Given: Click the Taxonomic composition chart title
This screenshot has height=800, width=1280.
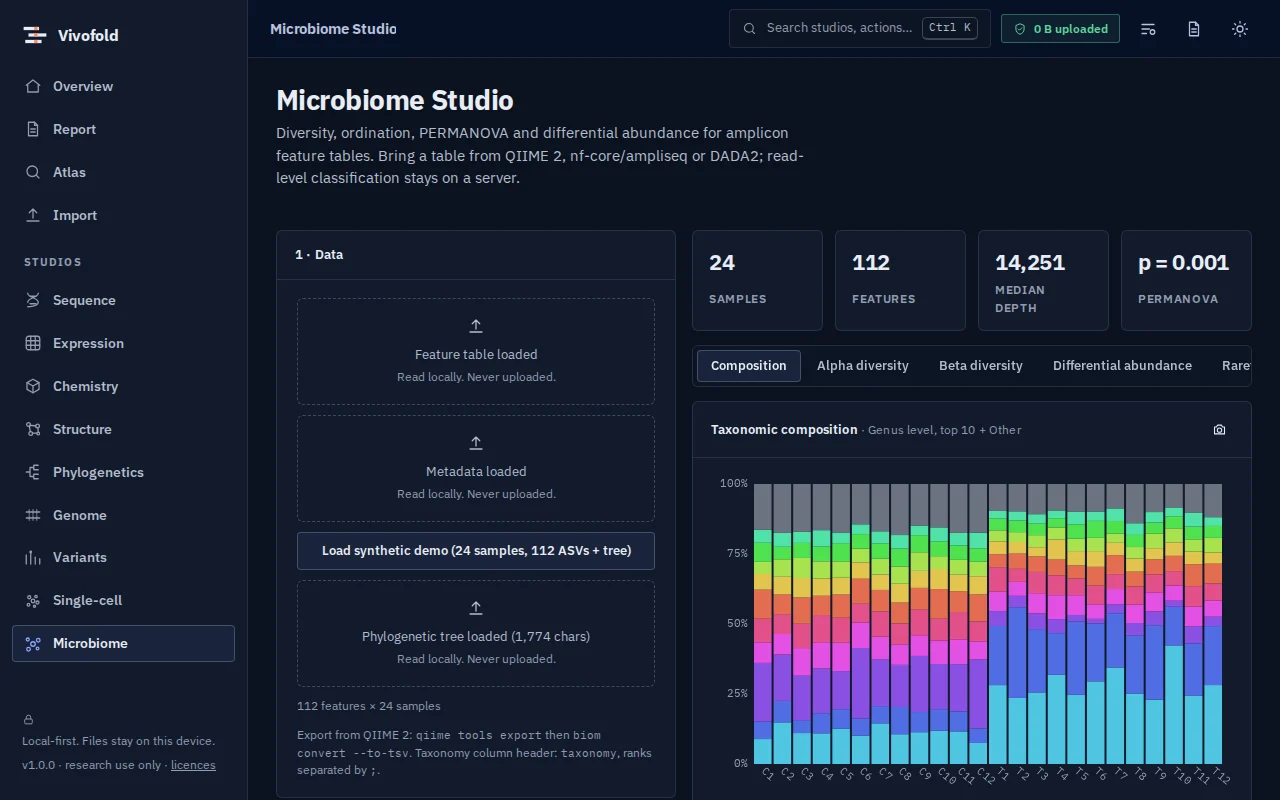Looking at the screenshot, I should click(x=784, y=429).
